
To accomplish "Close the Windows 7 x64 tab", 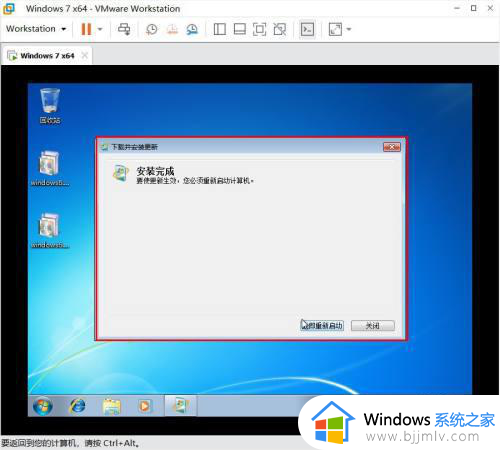I will coord(85,55).
